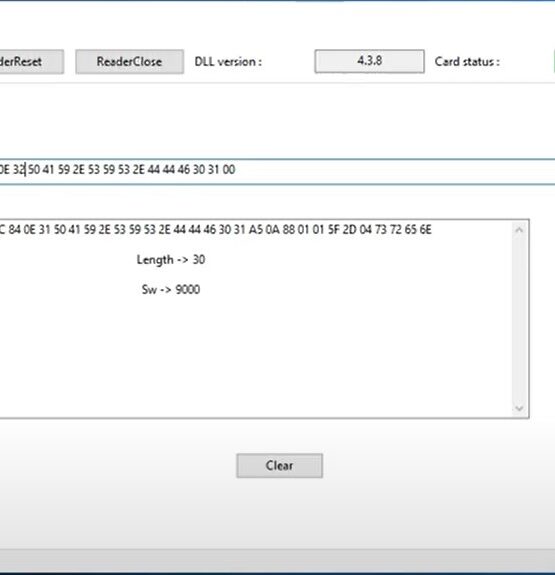Image resolution: width=555 pixels, height=575 pixels.
Task: Clear the output log with Clear button
Action: [280, 465]
